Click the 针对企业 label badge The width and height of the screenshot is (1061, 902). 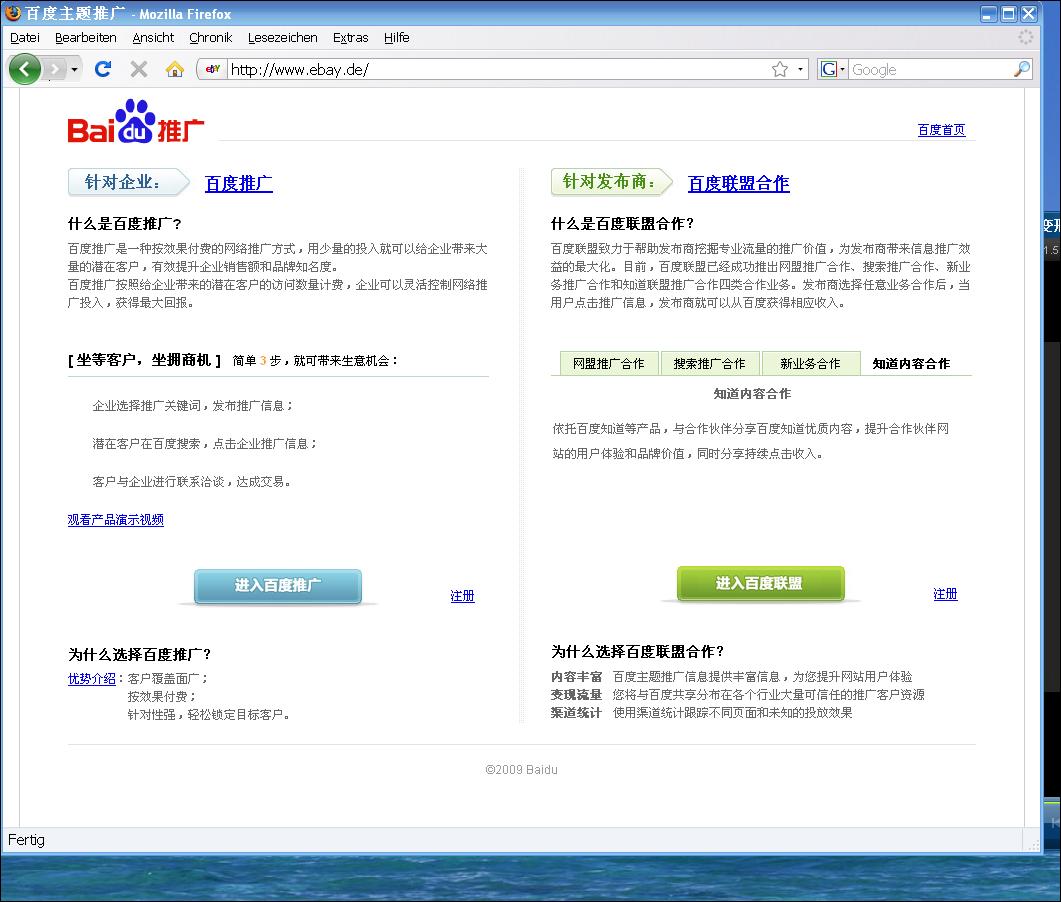[x=128, y=182]
